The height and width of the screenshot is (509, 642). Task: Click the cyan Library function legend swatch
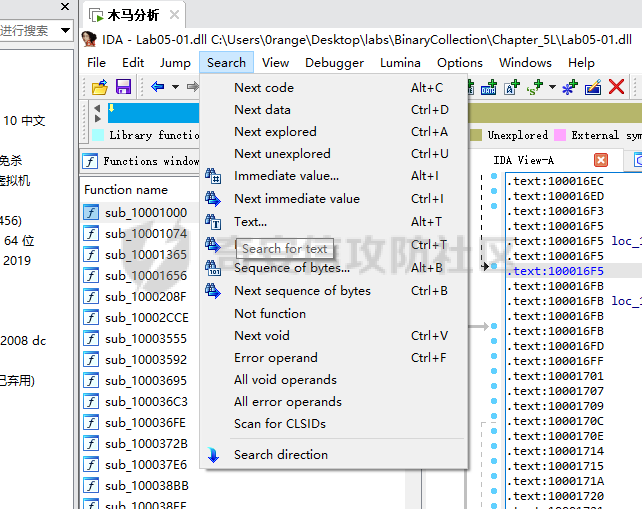coord(98,135)
